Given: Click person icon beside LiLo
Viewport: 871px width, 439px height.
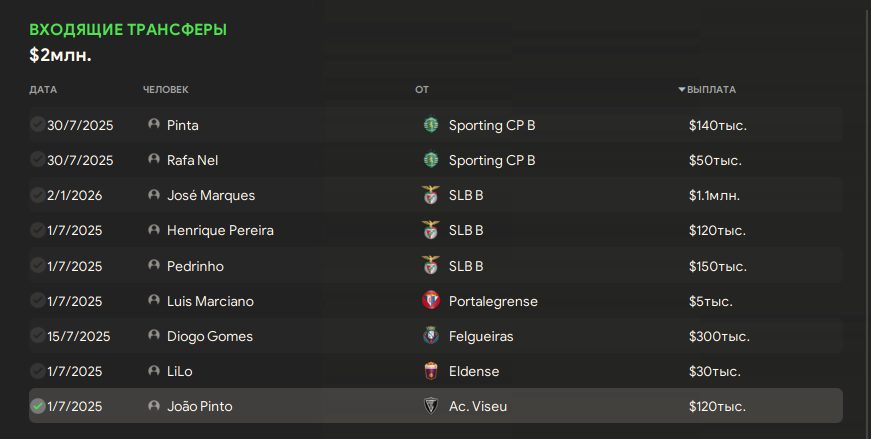Looking at the screenshot, I should click(154, 371).
